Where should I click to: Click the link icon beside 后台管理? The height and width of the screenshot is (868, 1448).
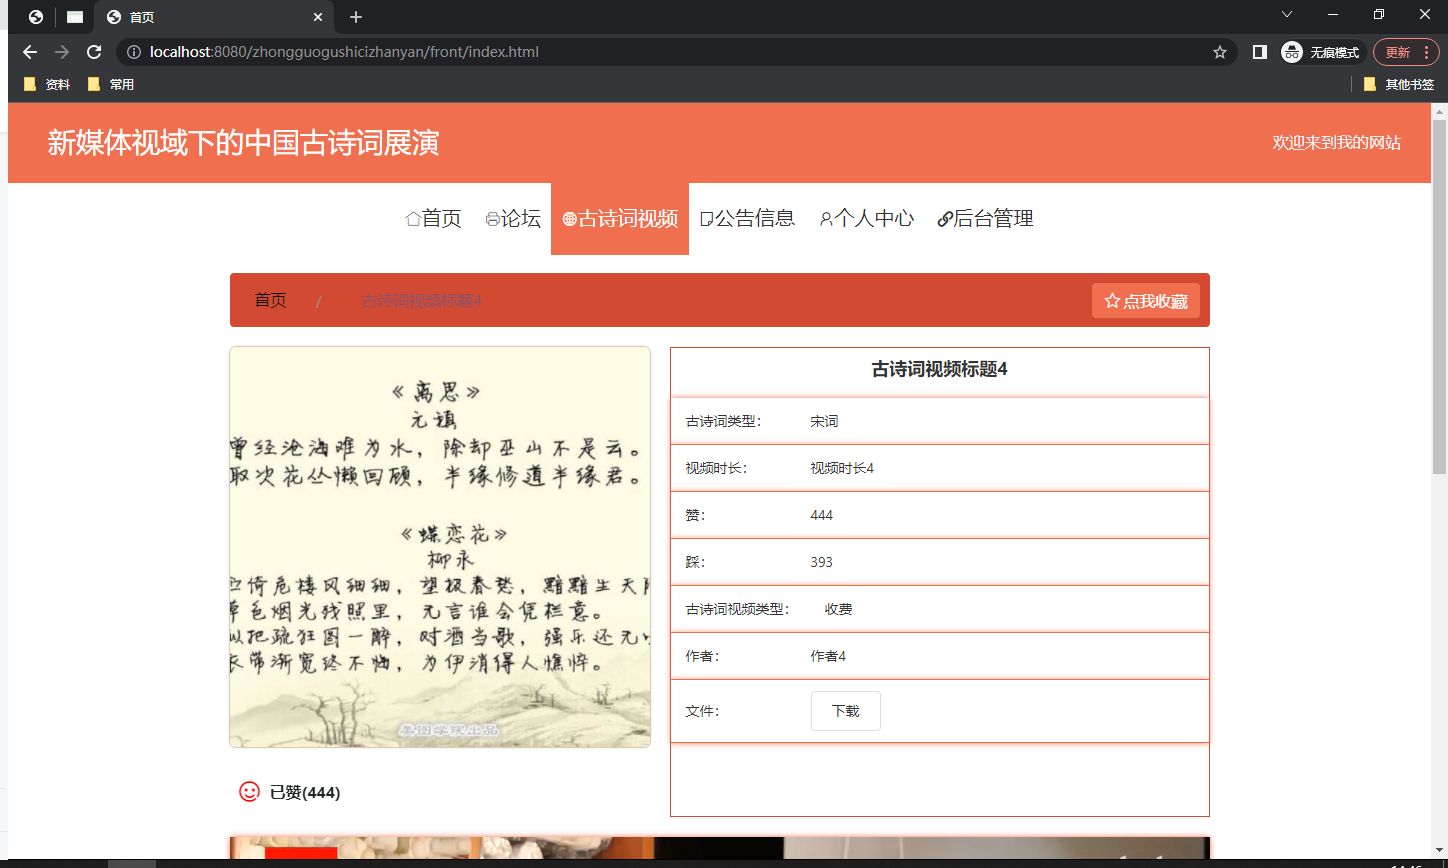coord(942,218)
